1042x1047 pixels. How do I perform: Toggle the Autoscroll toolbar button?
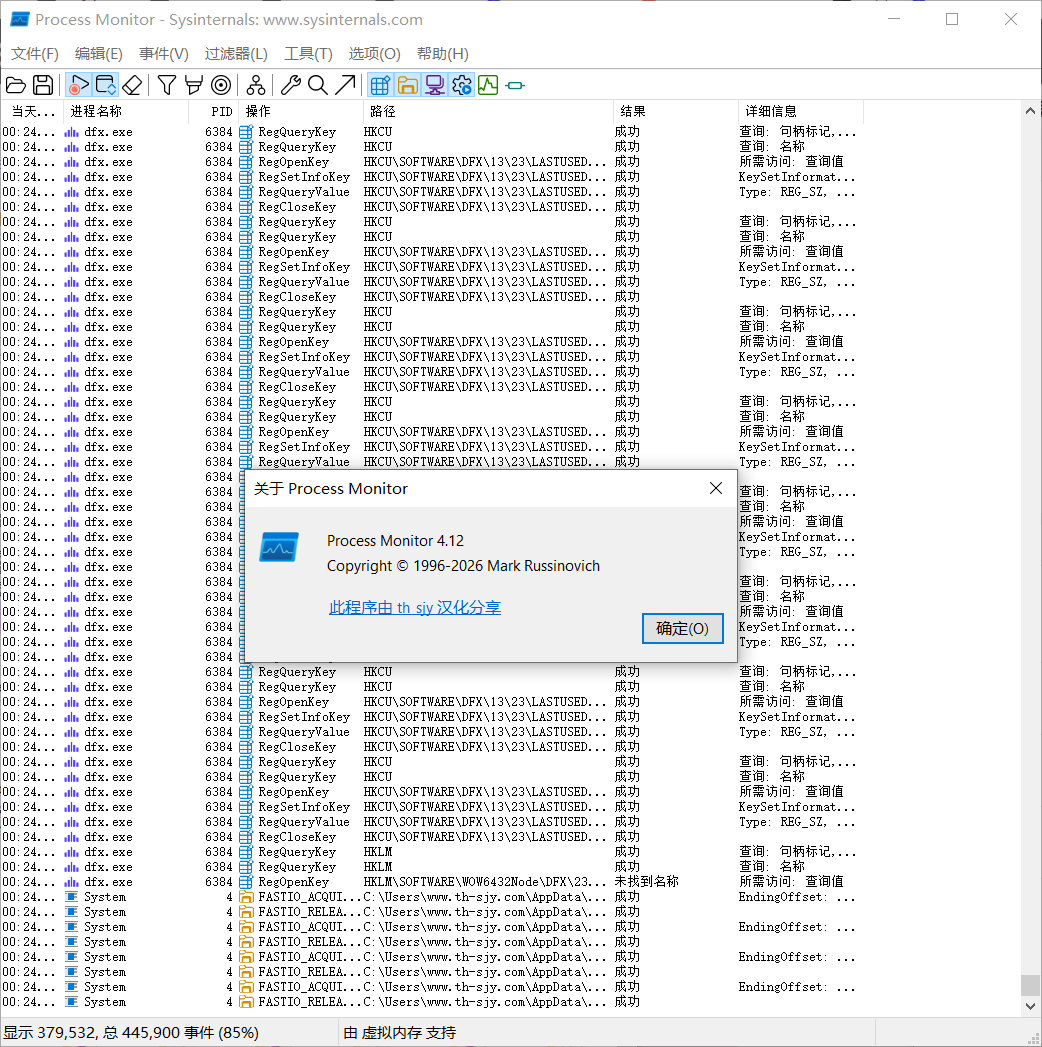[105, 85]
